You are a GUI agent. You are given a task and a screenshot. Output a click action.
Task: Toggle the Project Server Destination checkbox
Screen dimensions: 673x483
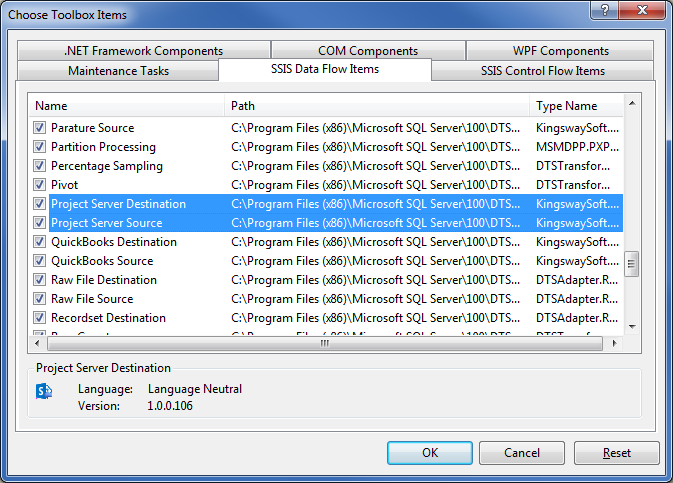click(x=39, y=204)
